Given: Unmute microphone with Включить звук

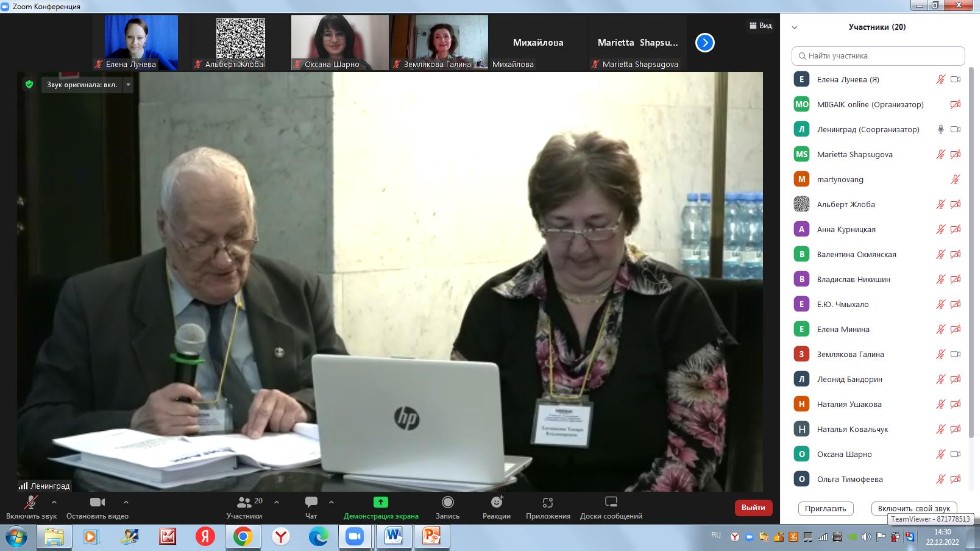Looking at the screenshot, I should pyautogui.click(x=31, y=504).
